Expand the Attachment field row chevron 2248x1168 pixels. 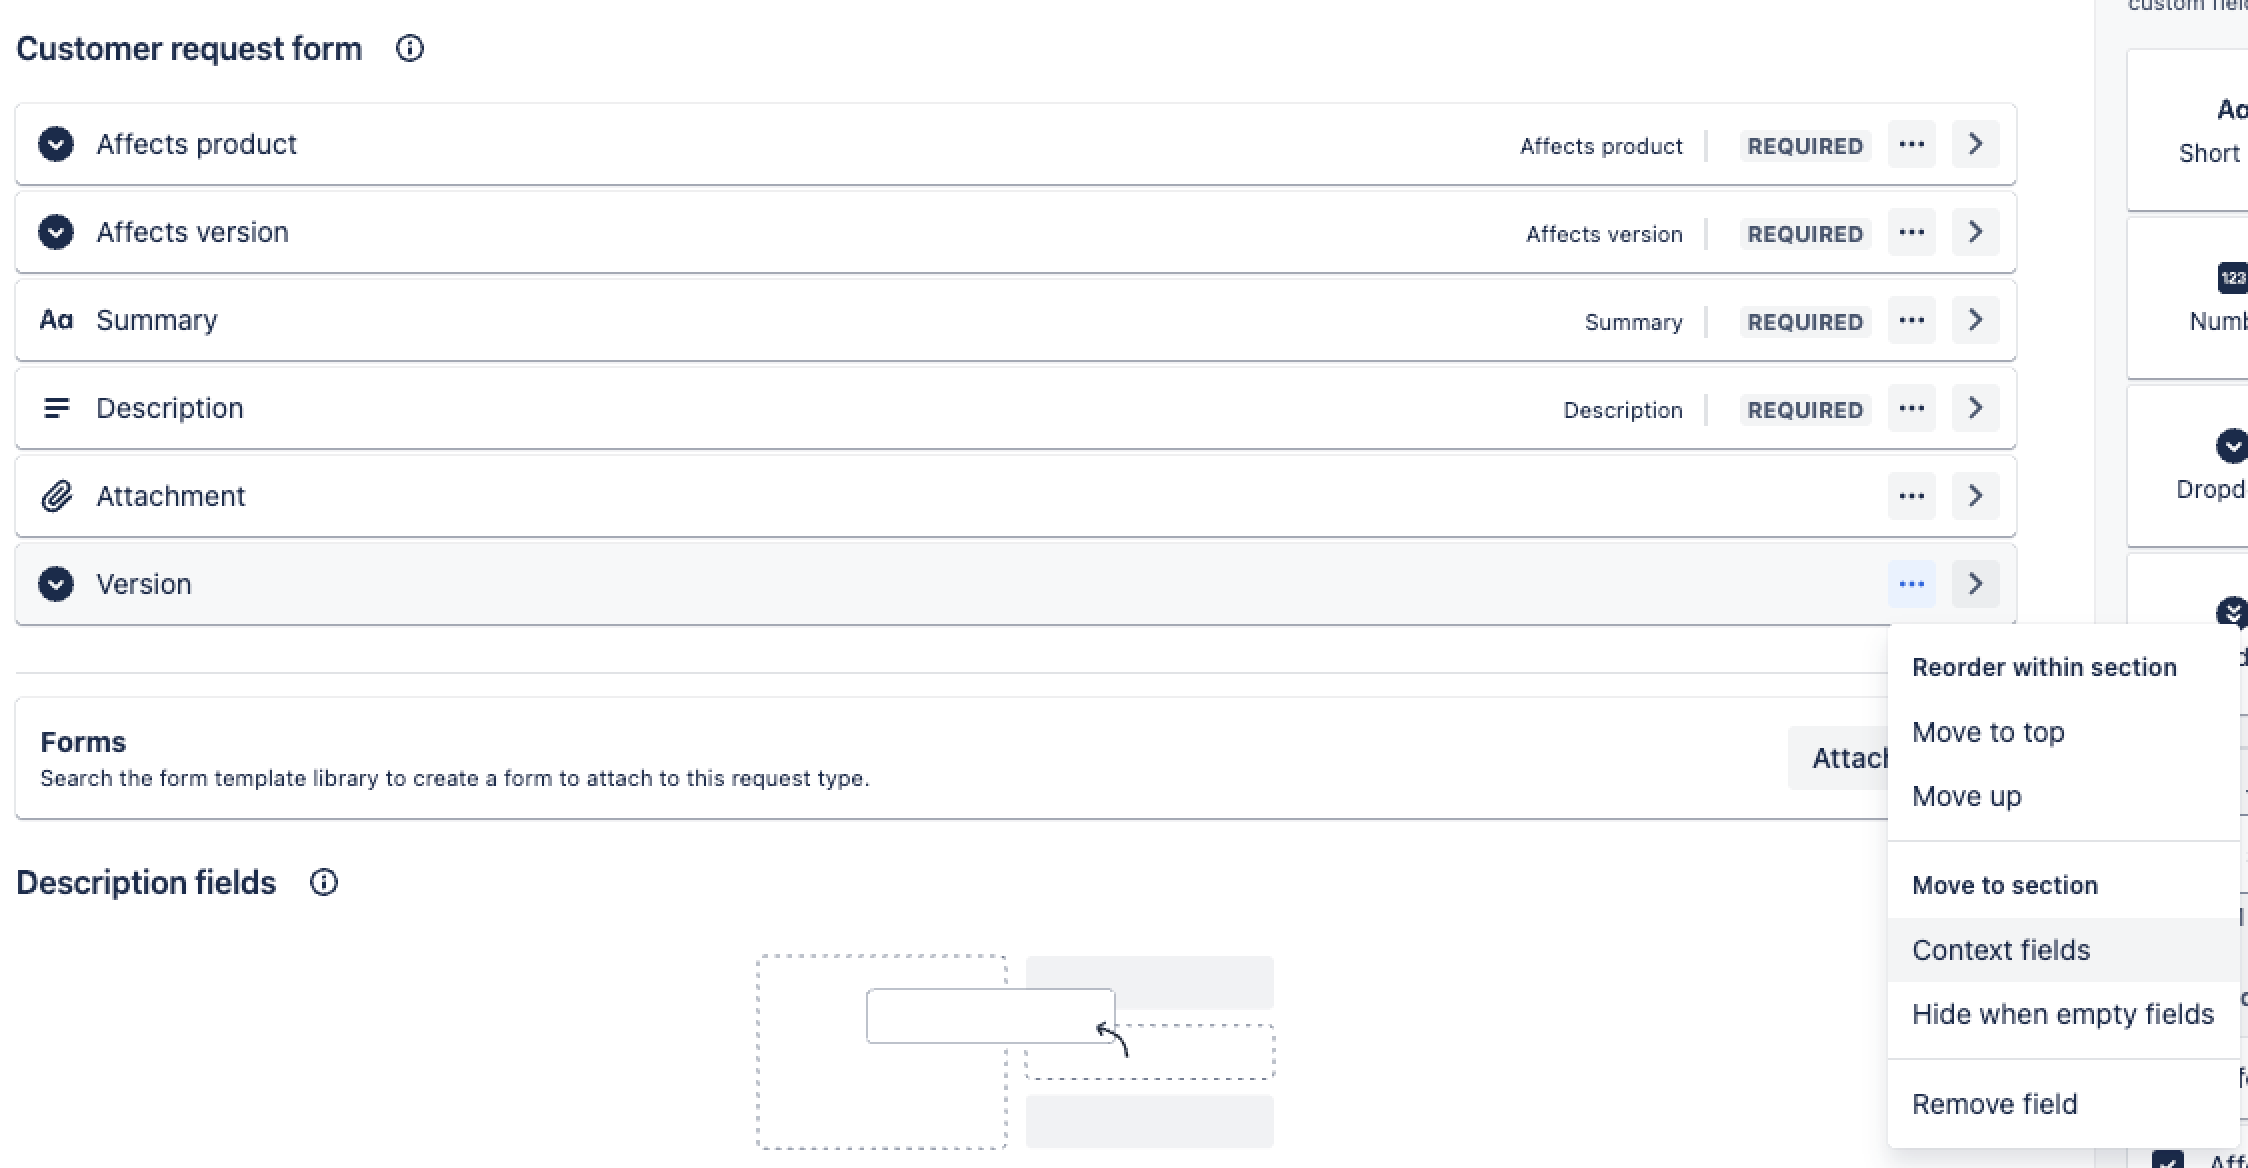1974,495
